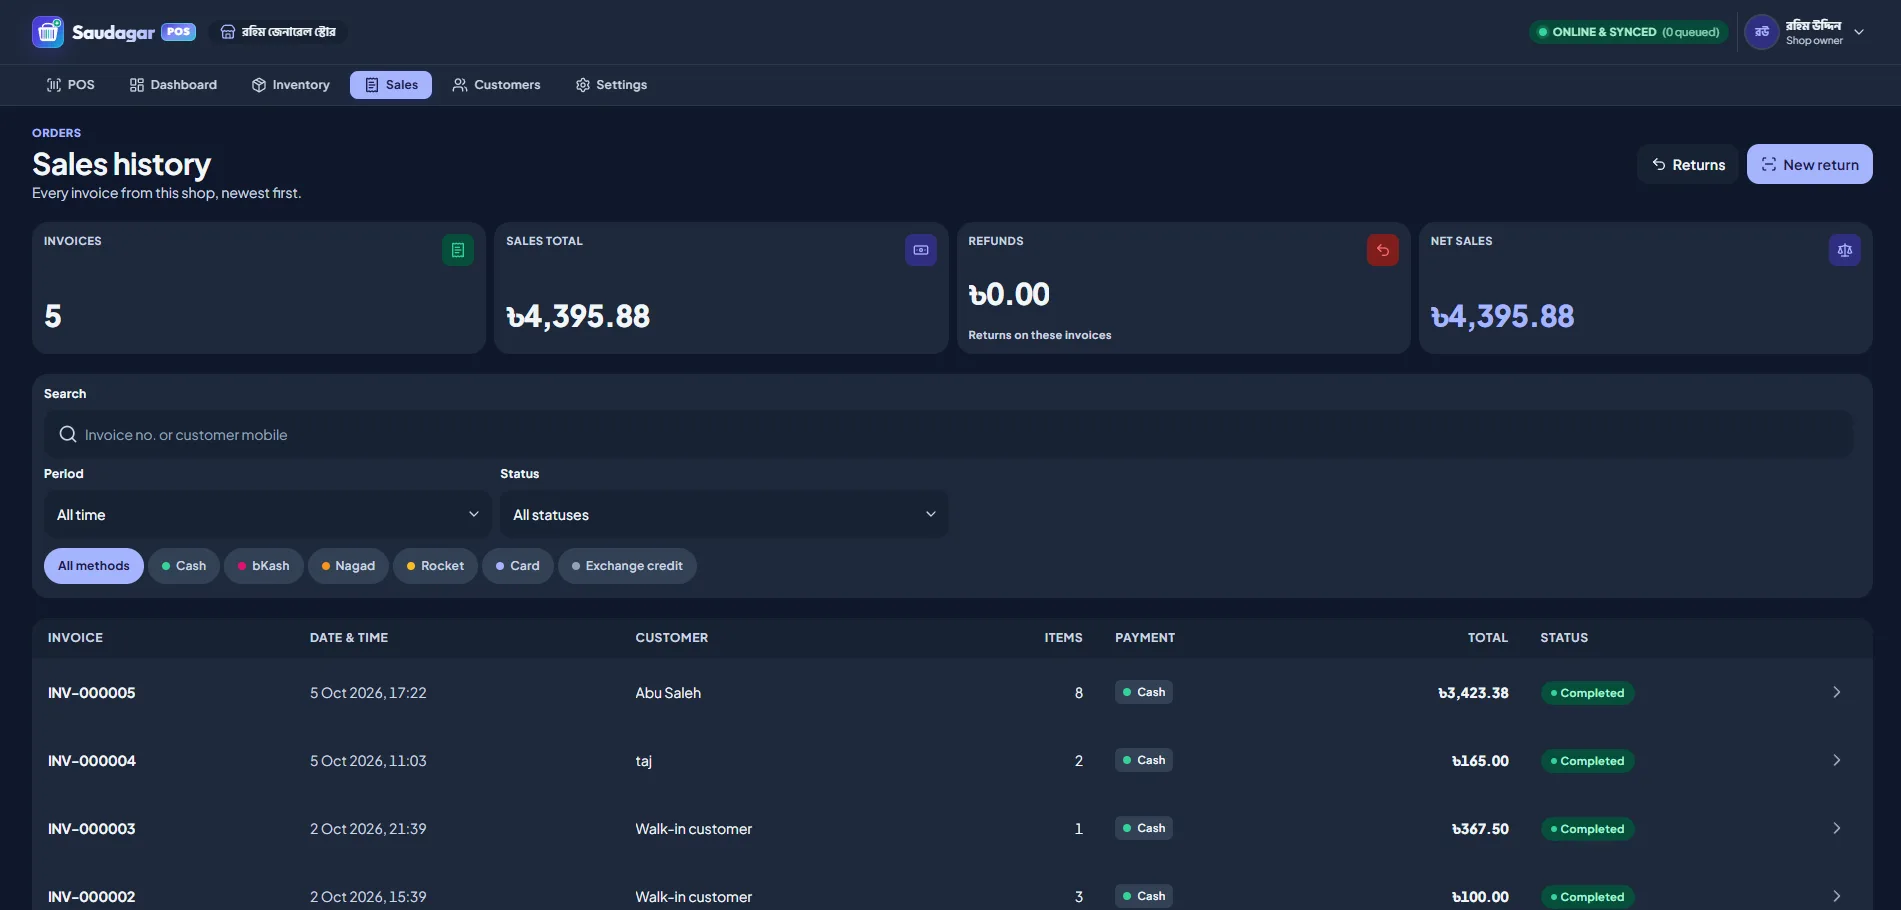Viewport: 1901px width, 910px height.
Task: Open the Returns list button
Action: tap(1688, 164)
